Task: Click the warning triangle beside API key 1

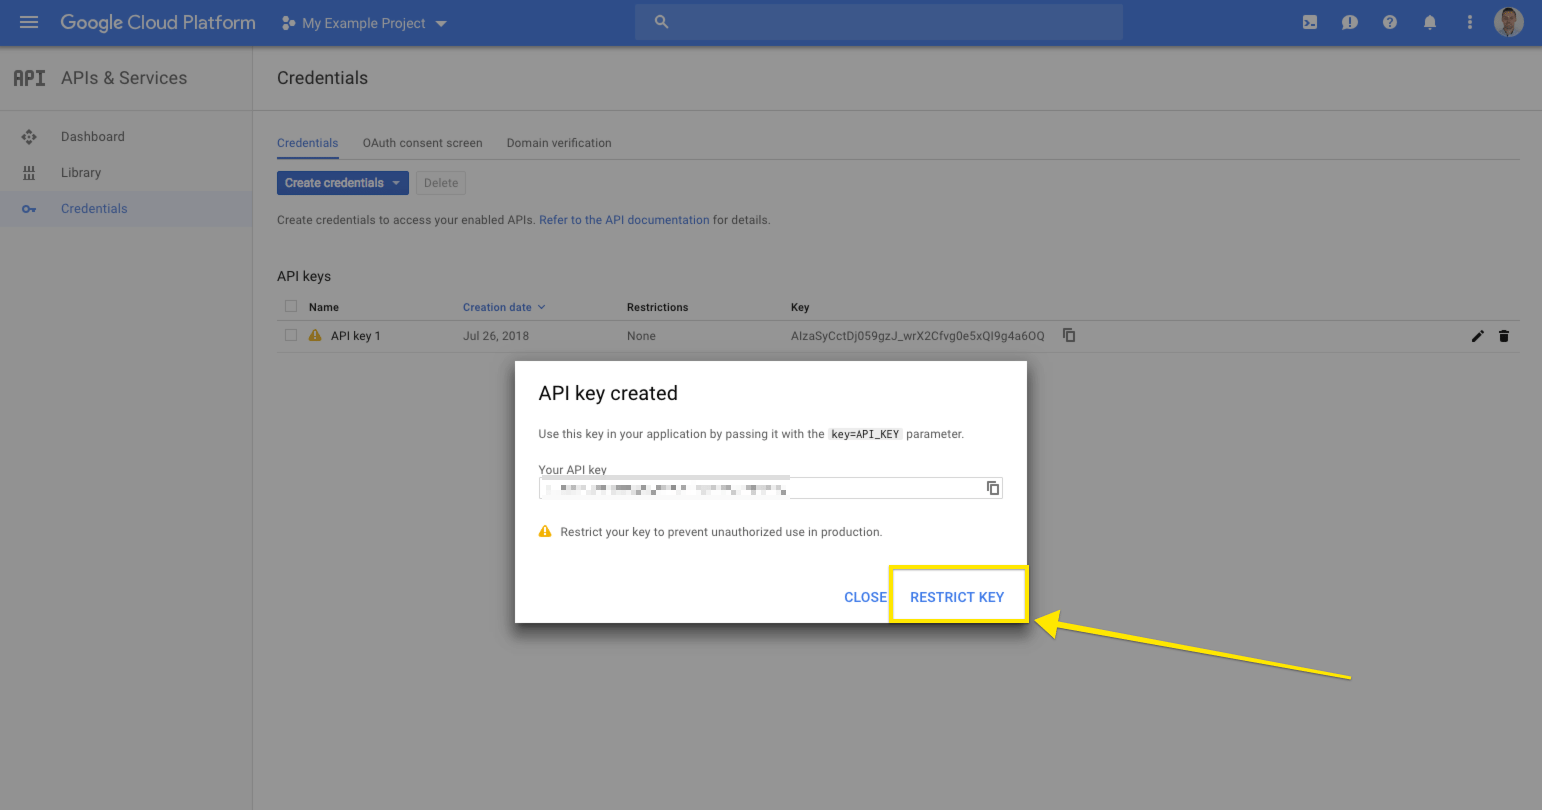Action: tap(315, 335)
